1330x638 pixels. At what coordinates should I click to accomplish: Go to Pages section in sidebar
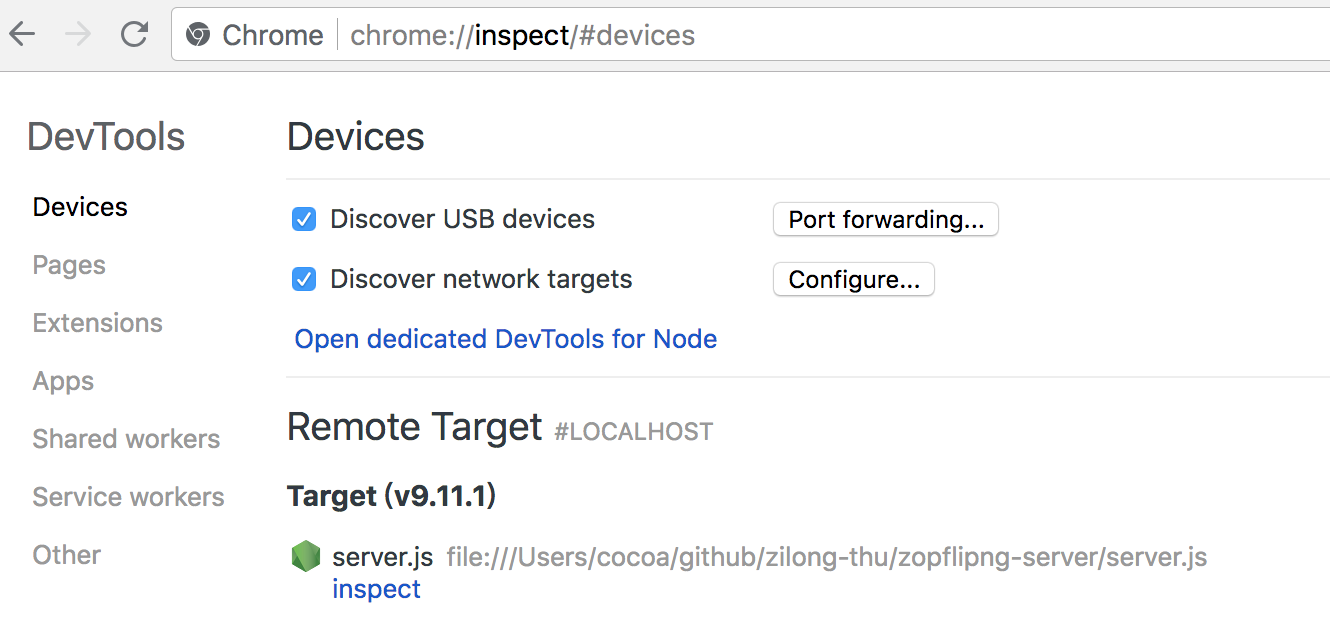(x=69, y=265)
